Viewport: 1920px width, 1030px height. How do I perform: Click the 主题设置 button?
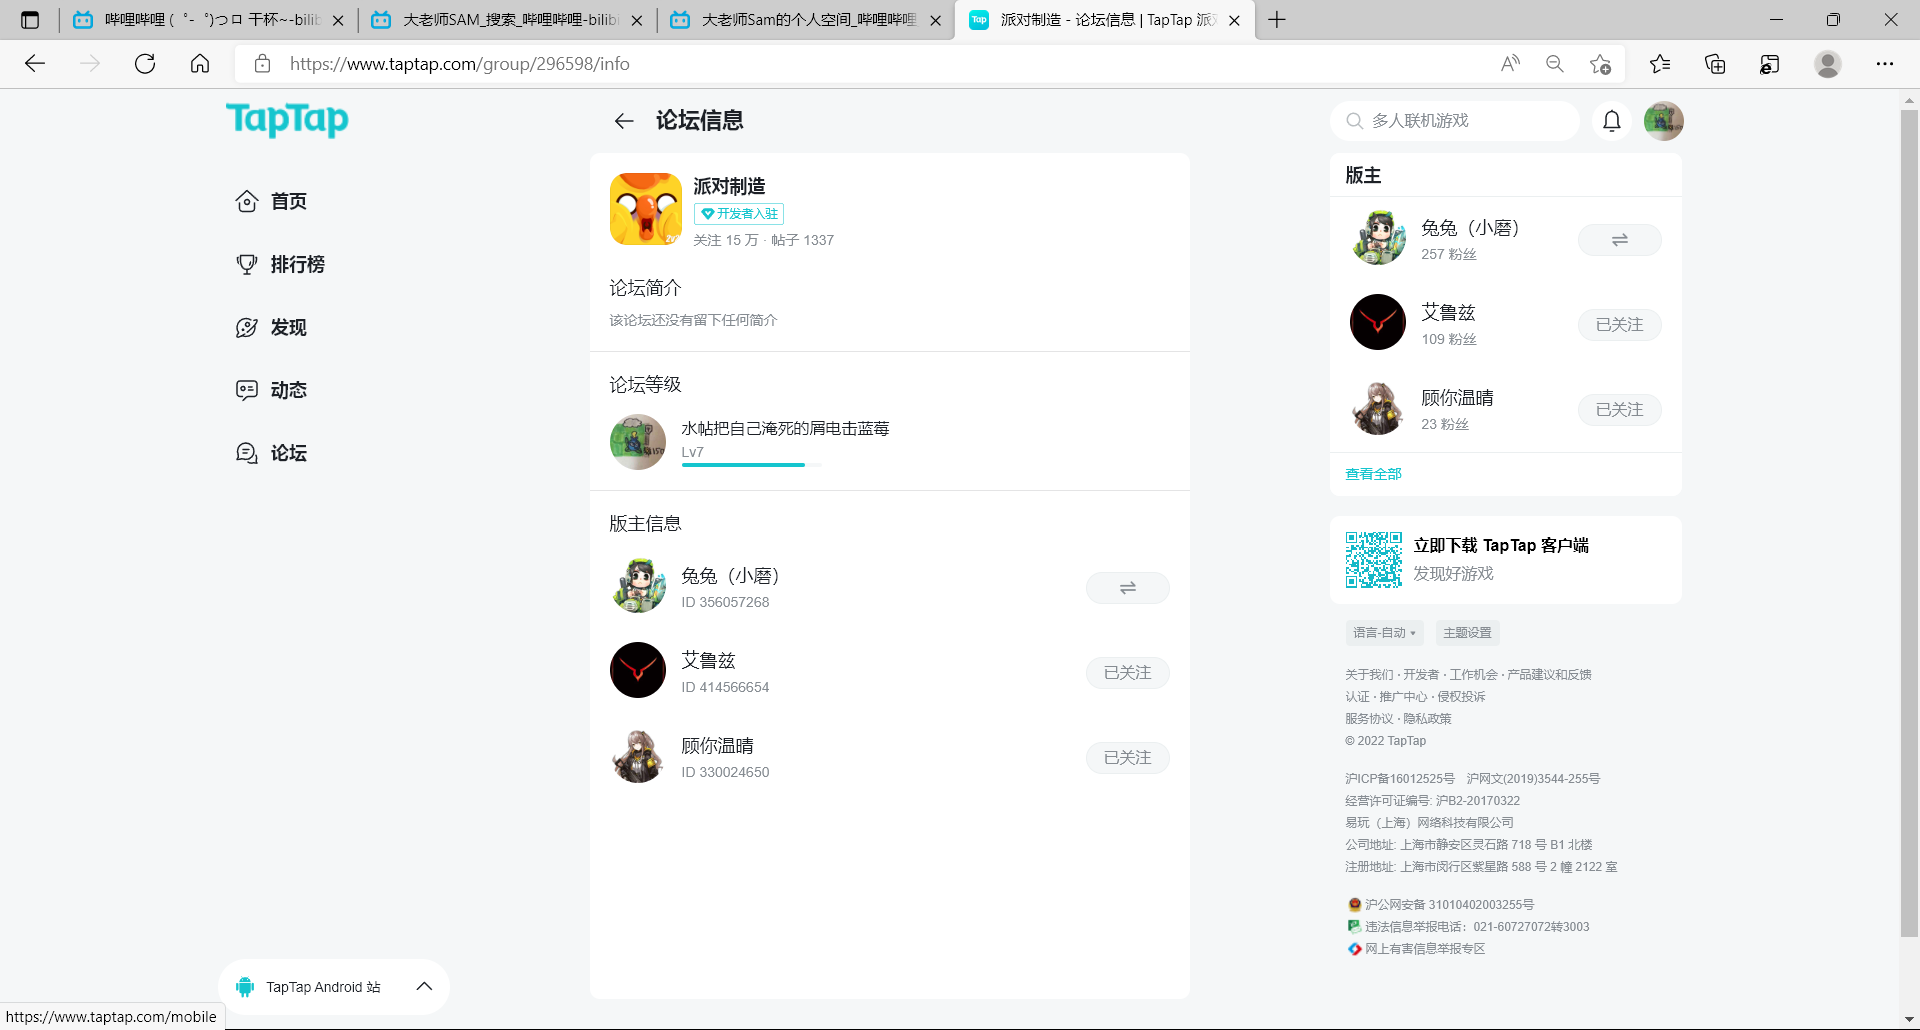pos(1467,633)
